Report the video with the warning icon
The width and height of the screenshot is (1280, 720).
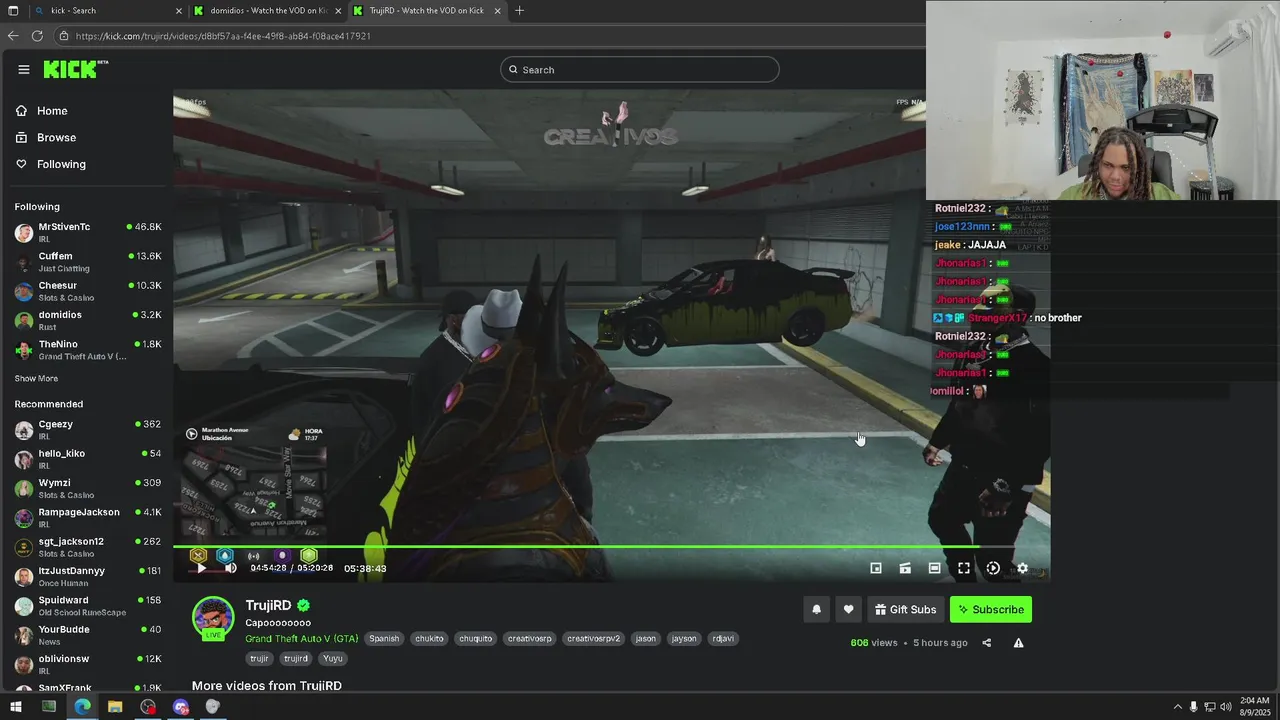pos(1018,643)
